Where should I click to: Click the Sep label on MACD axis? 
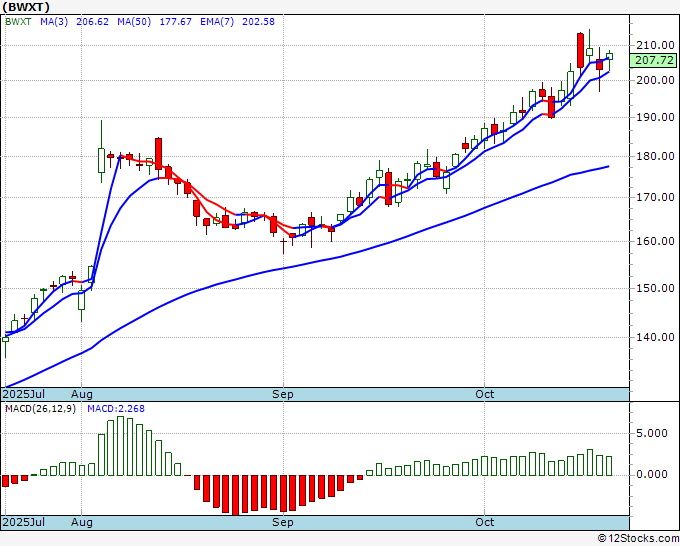coord(283,523)
